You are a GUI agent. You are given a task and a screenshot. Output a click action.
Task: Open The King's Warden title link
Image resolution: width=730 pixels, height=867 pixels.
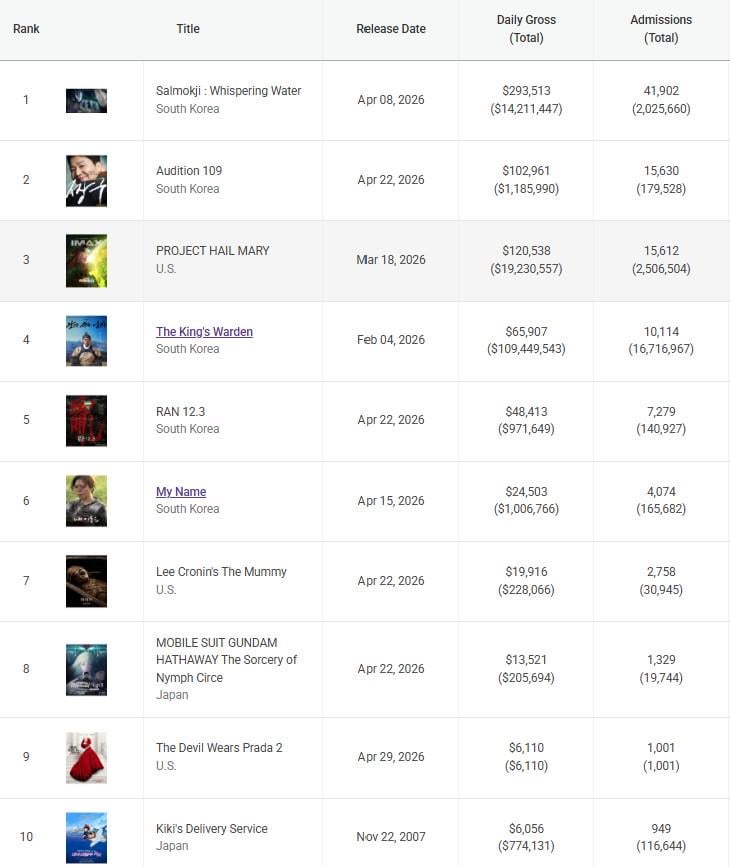(x=204, y=332)
